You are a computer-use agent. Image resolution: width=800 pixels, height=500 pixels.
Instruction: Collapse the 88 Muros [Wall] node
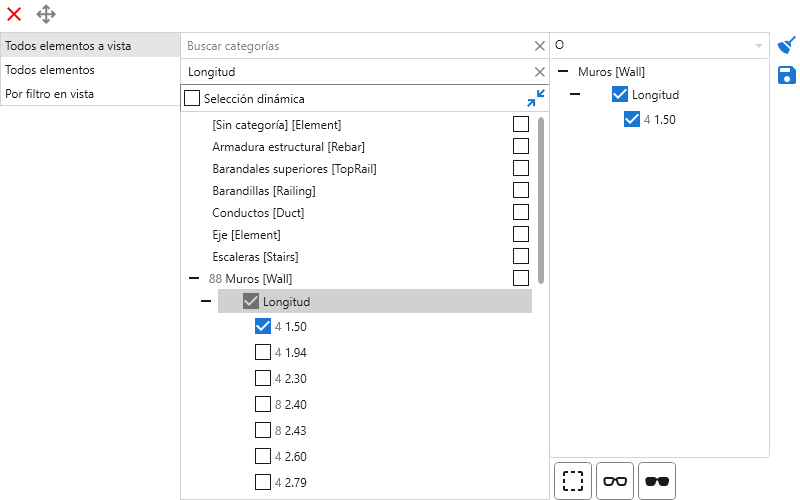192,279
